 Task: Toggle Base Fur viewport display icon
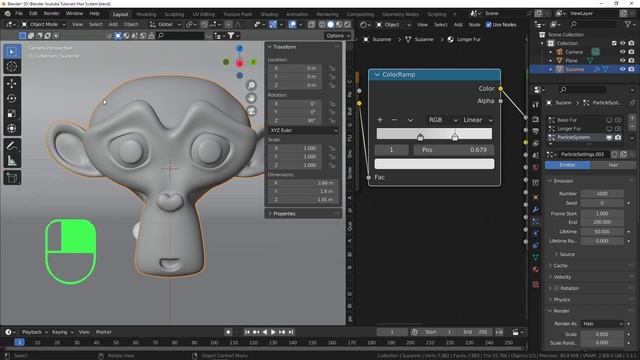tap(609, 120)
